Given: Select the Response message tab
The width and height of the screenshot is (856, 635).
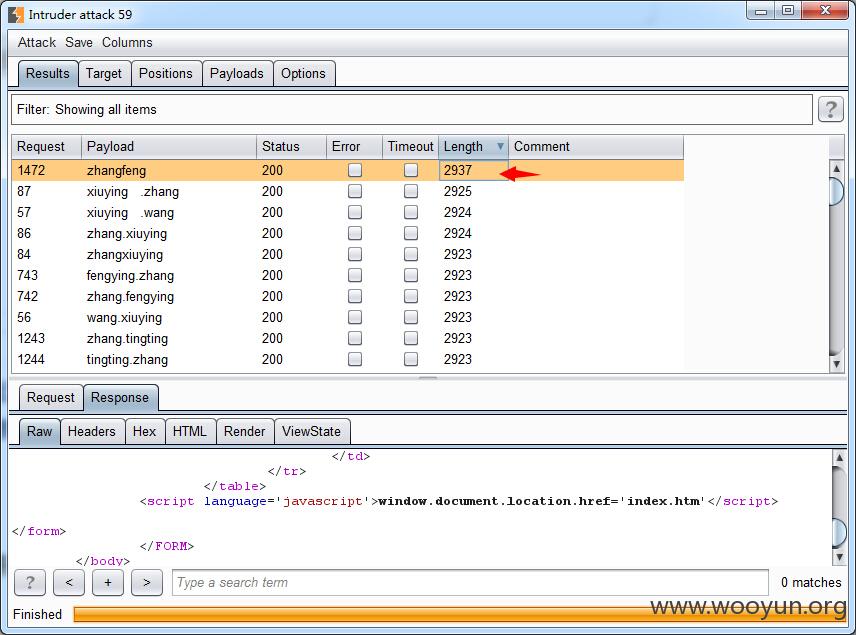Looking at the screenshot, I should pos(120,397).
